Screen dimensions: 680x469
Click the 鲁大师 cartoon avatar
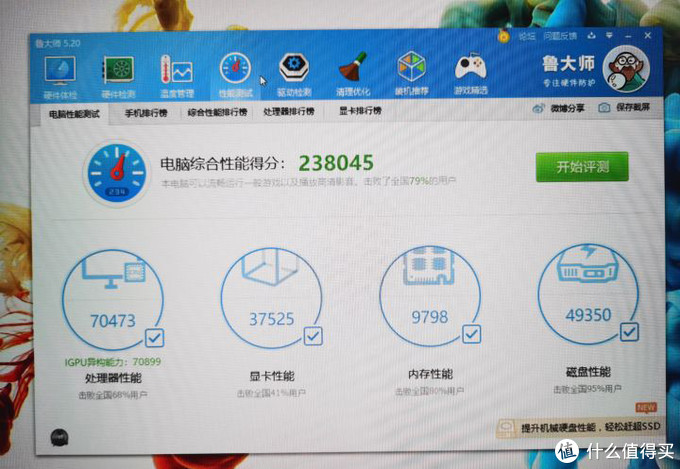click(626, 69)
